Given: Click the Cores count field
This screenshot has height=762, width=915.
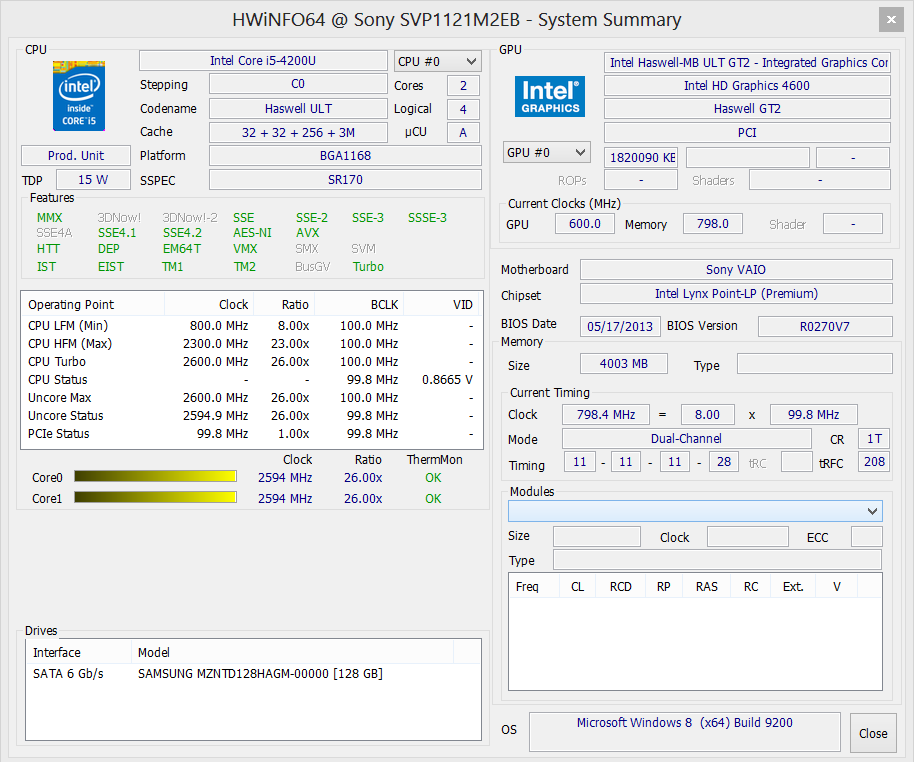Looking at the screenshot, I should click(463, 85).
